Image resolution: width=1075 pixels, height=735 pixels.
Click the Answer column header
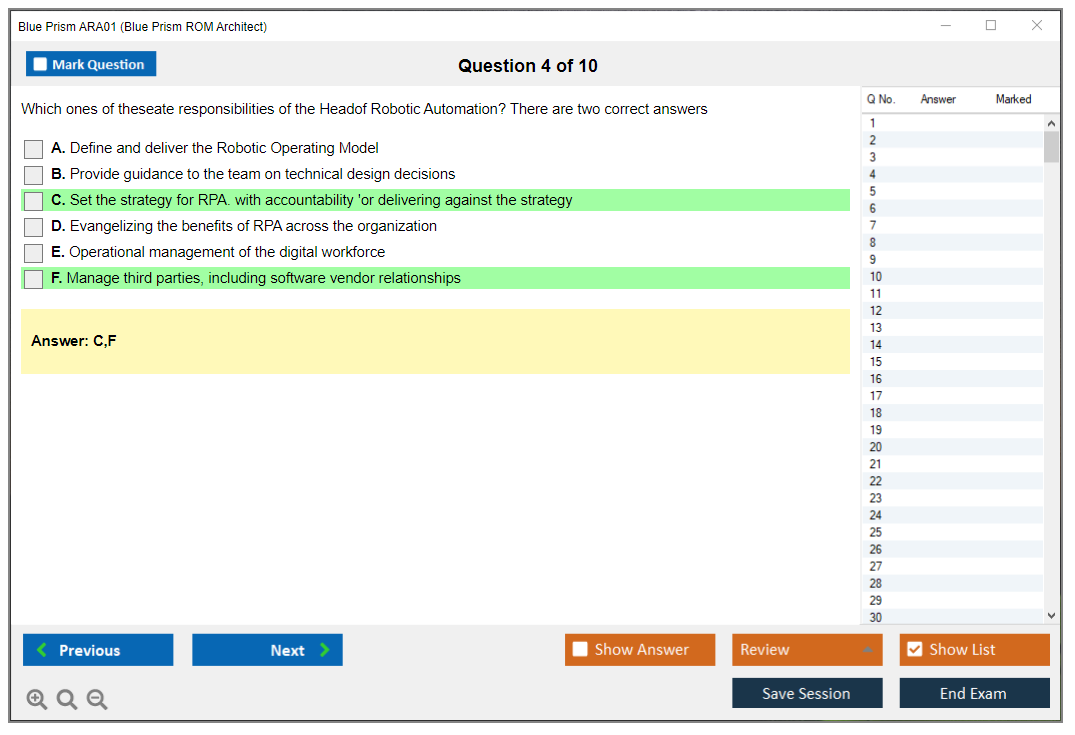point(938,99)
